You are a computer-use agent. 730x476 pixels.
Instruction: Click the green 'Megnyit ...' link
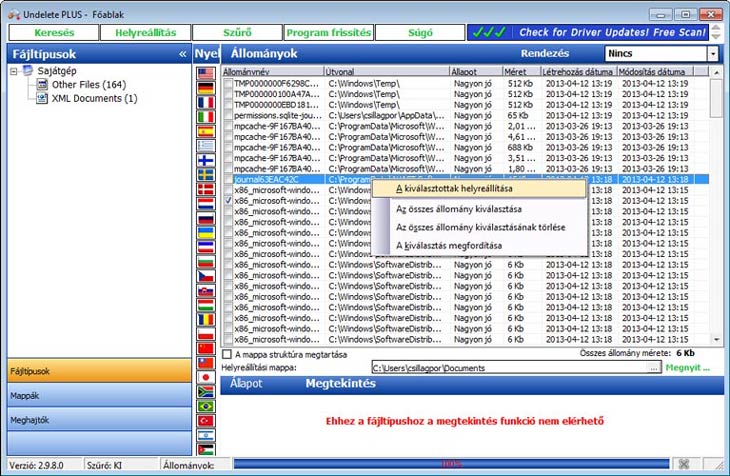tap(688, 367)
